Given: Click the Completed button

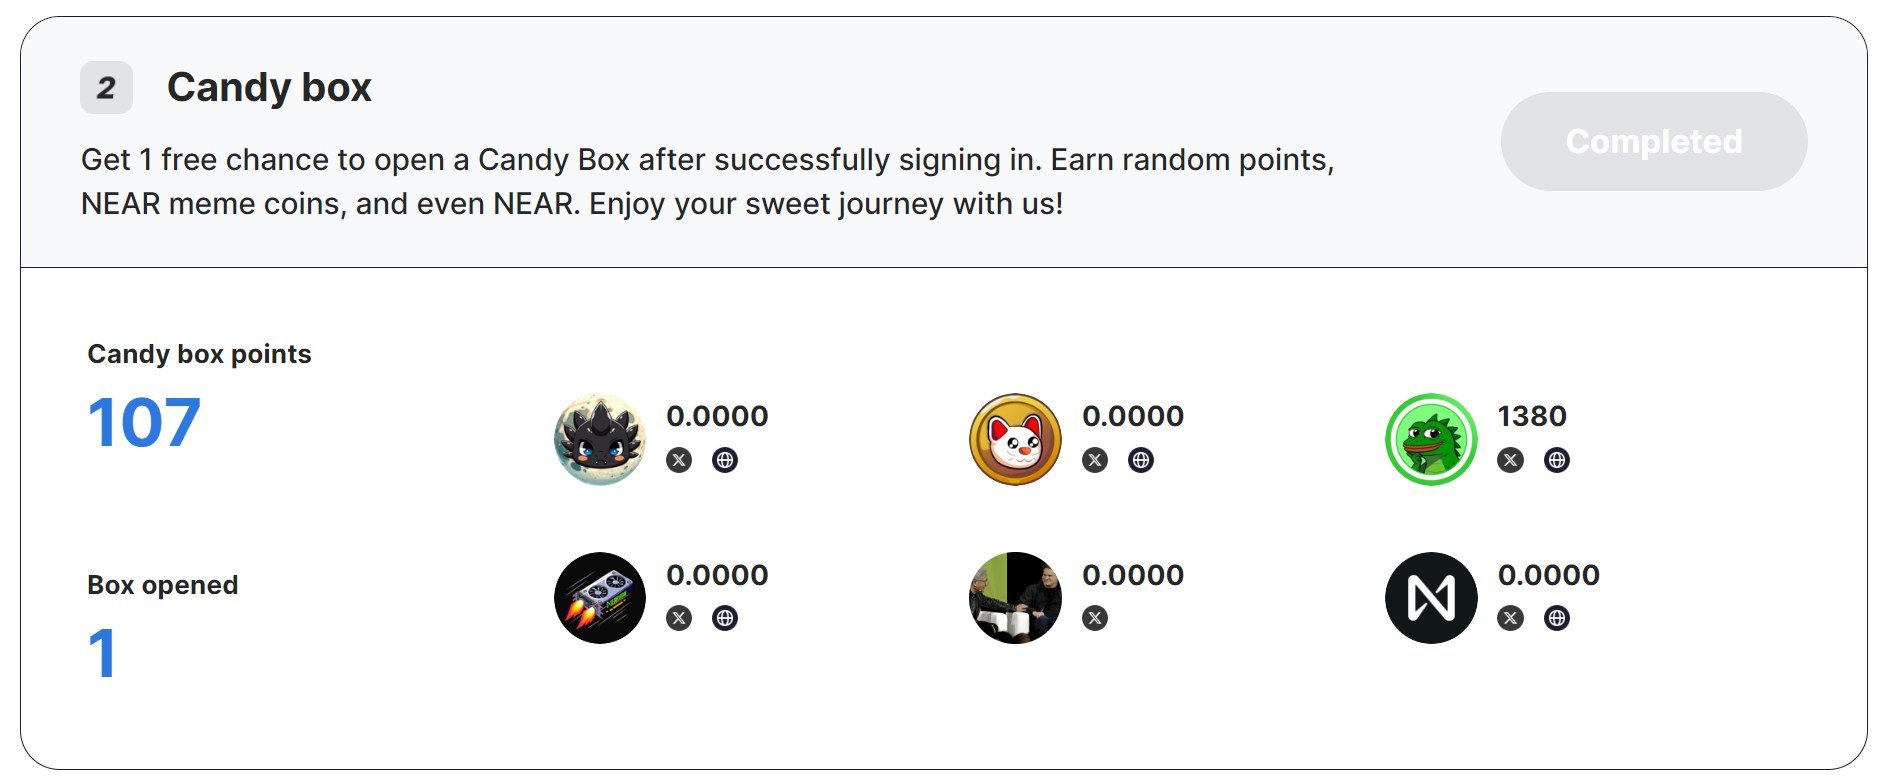Looking at the screenshot, I should (x=1653, y=141).
